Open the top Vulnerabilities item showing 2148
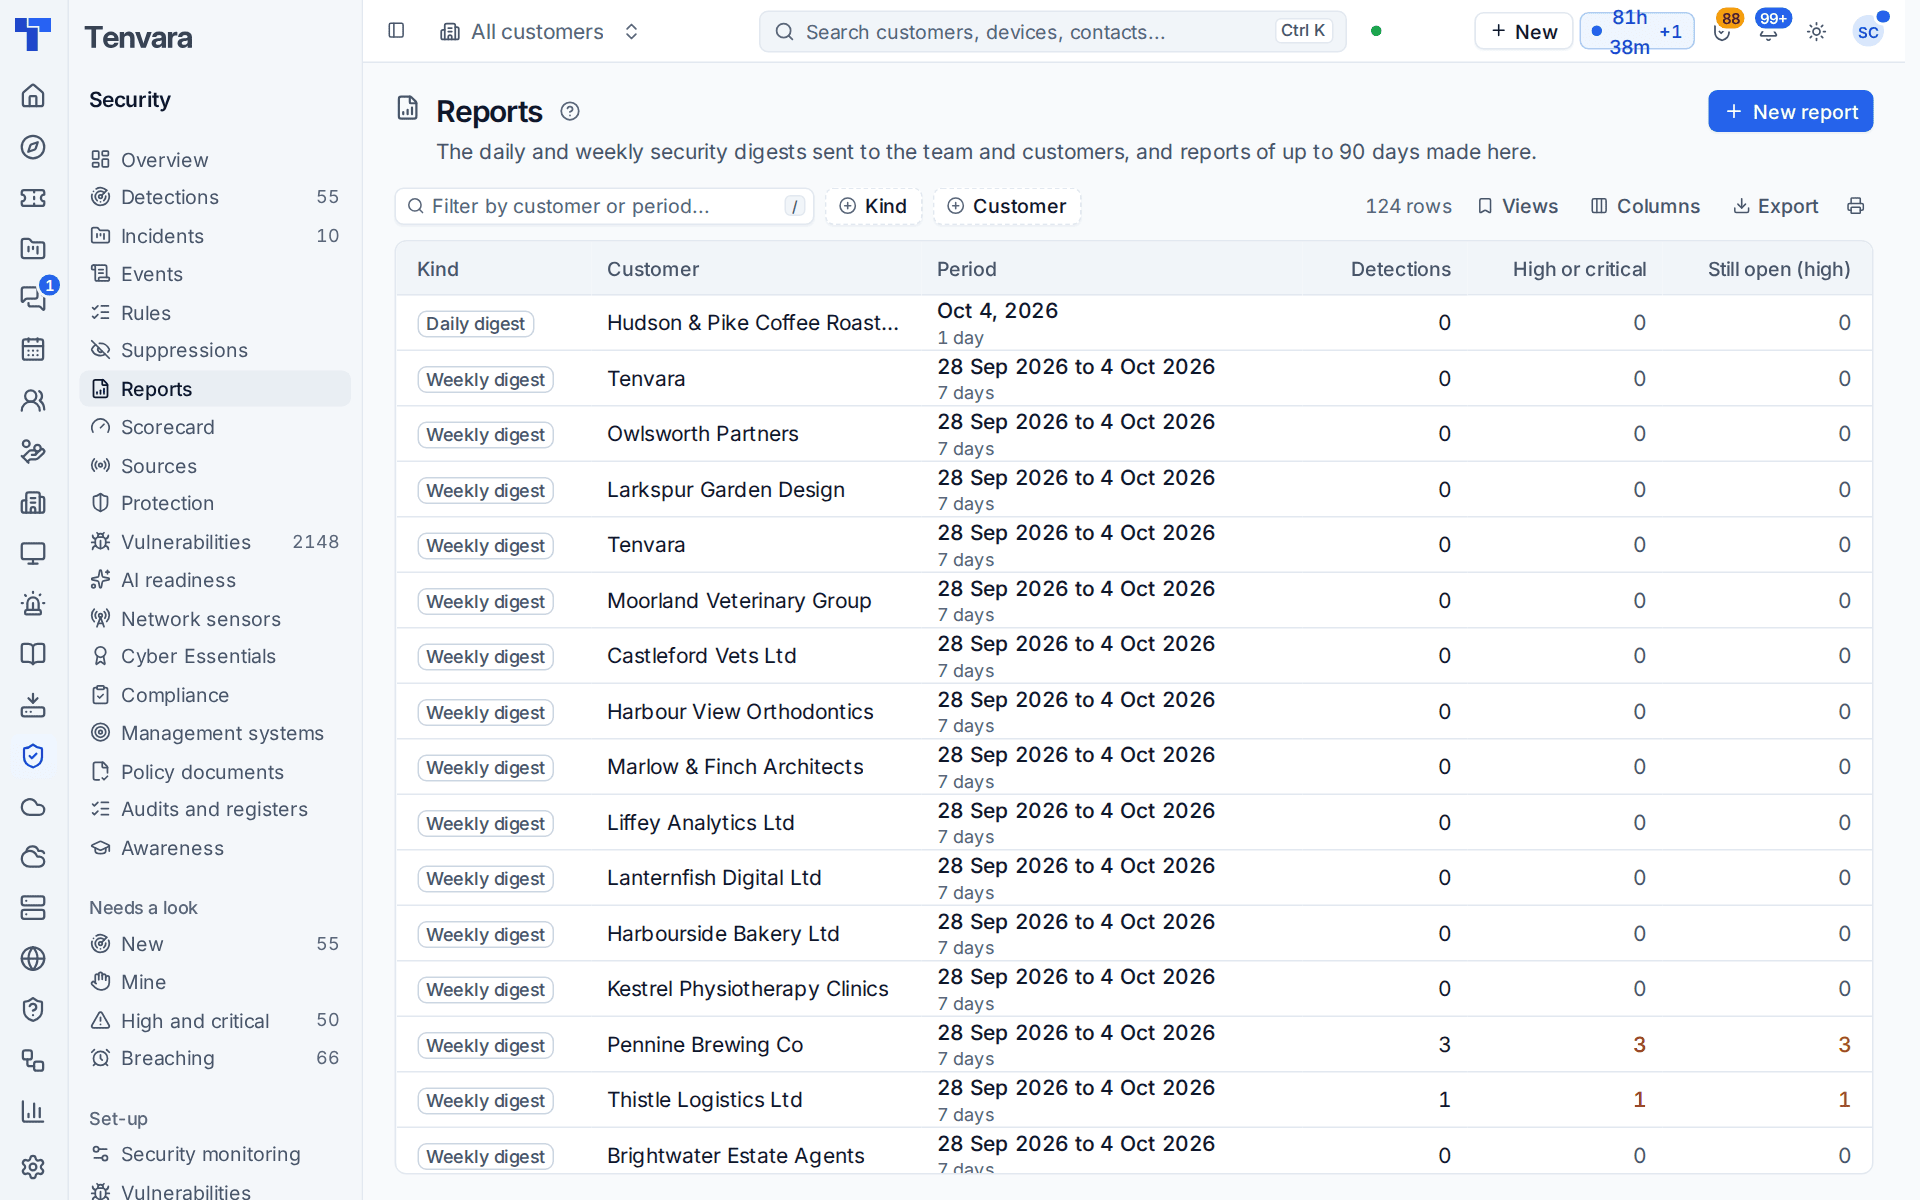1920x1200 pixels. click(215, 542)
